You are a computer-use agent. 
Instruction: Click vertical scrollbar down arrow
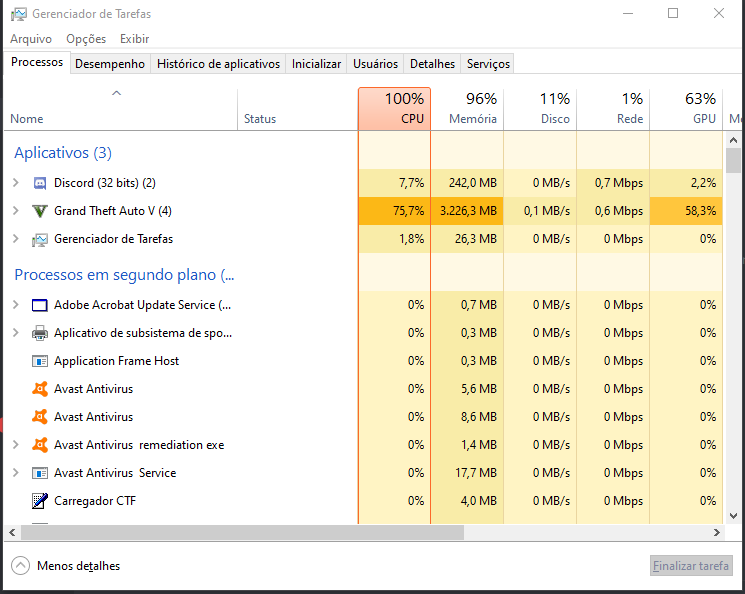point(733,516)
